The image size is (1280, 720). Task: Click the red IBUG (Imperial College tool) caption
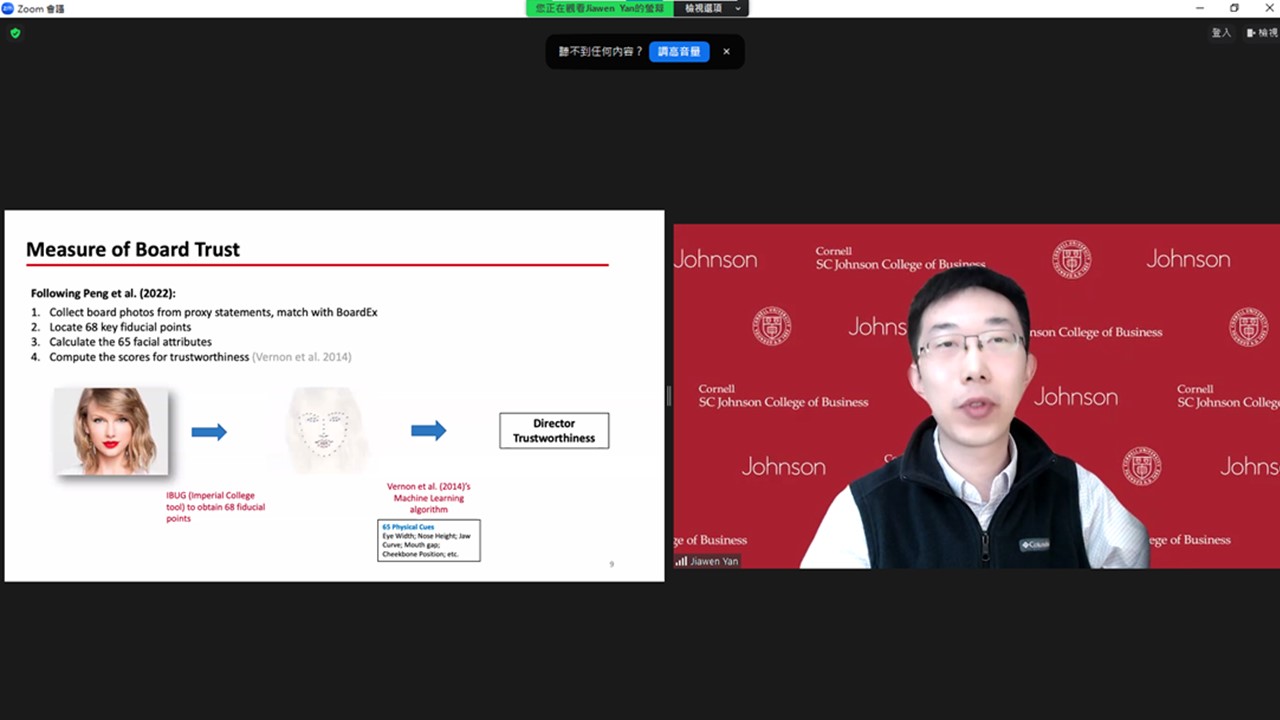pyautogui.click(x=215, y=507)
